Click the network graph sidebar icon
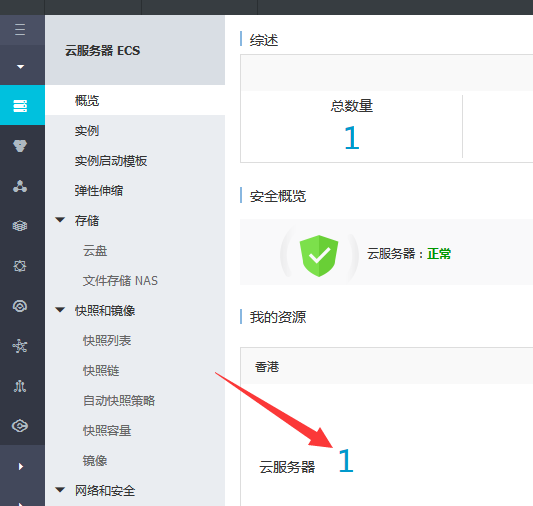533x506 pixels. (x=20, y=346)
